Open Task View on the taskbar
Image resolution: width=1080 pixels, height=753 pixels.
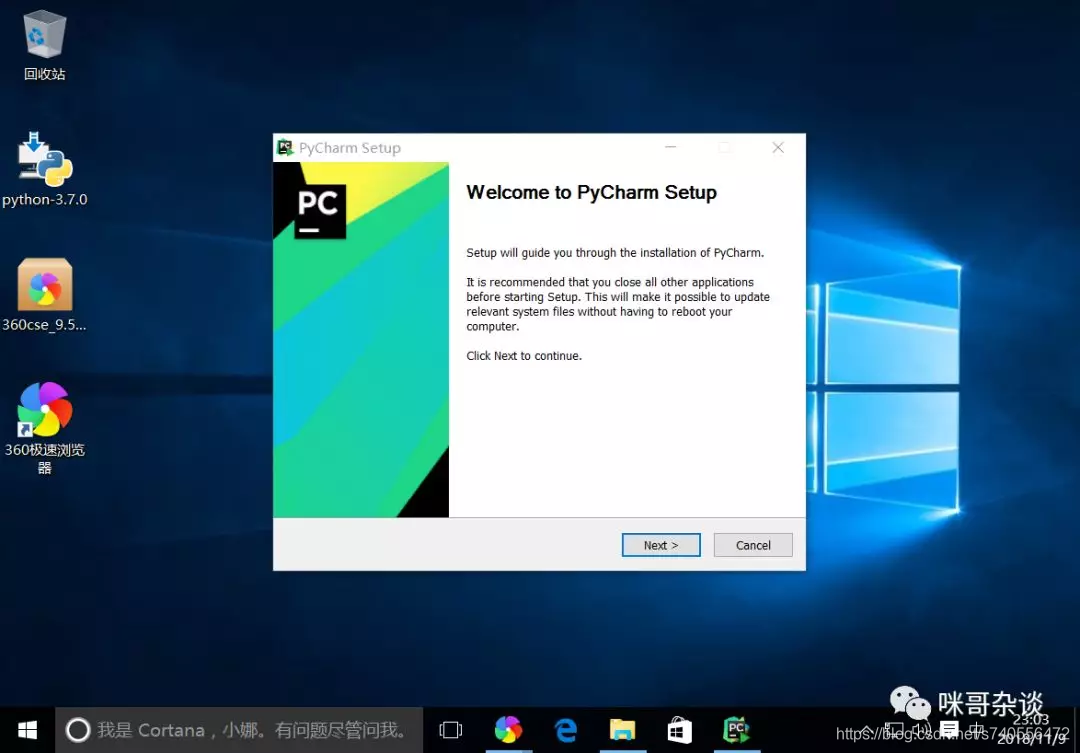click(450, 730)
